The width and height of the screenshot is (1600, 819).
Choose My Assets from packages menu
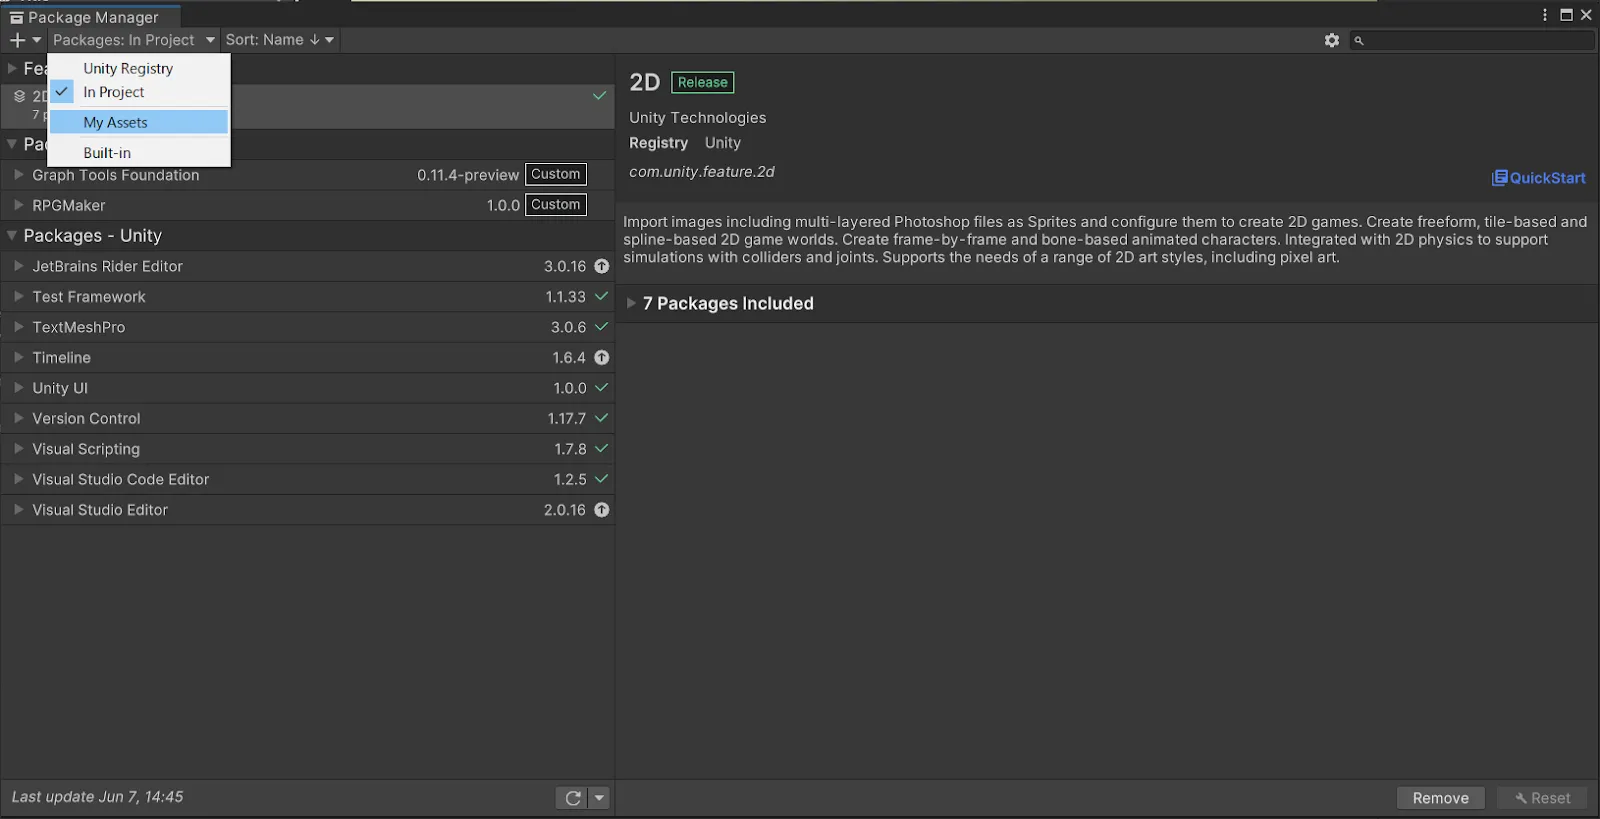tap(140, 122)
